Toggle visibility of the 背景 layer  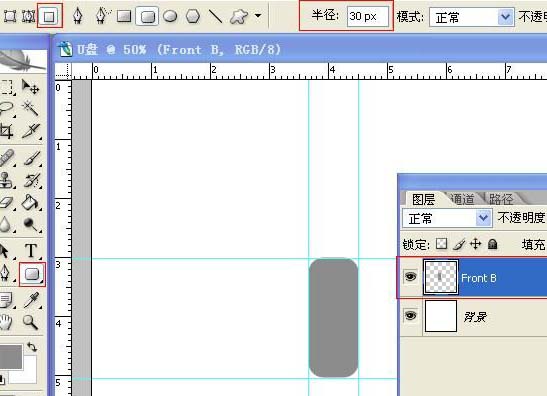pos(410,316)
